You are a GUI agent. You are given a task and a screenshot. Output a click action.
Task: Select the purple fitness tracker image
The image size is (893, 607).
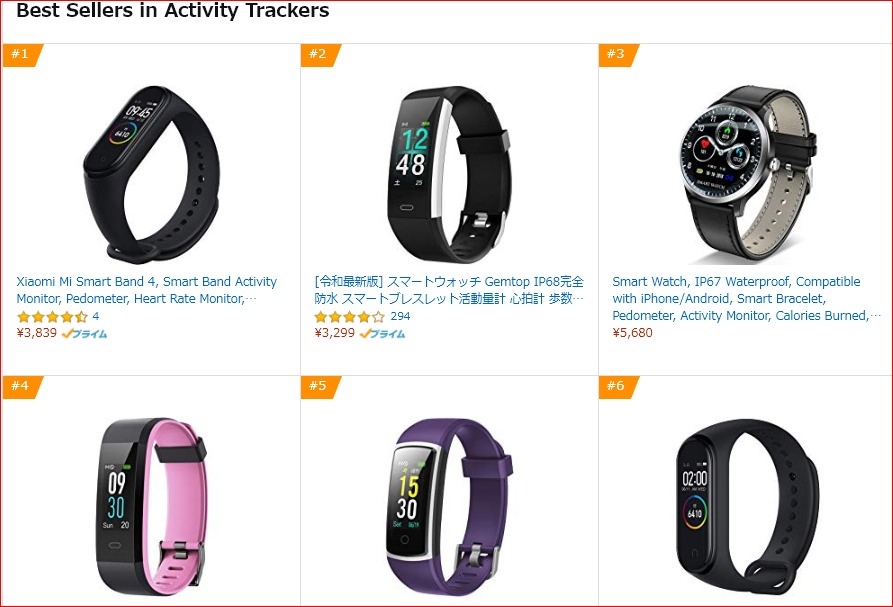tap(448, 507)
